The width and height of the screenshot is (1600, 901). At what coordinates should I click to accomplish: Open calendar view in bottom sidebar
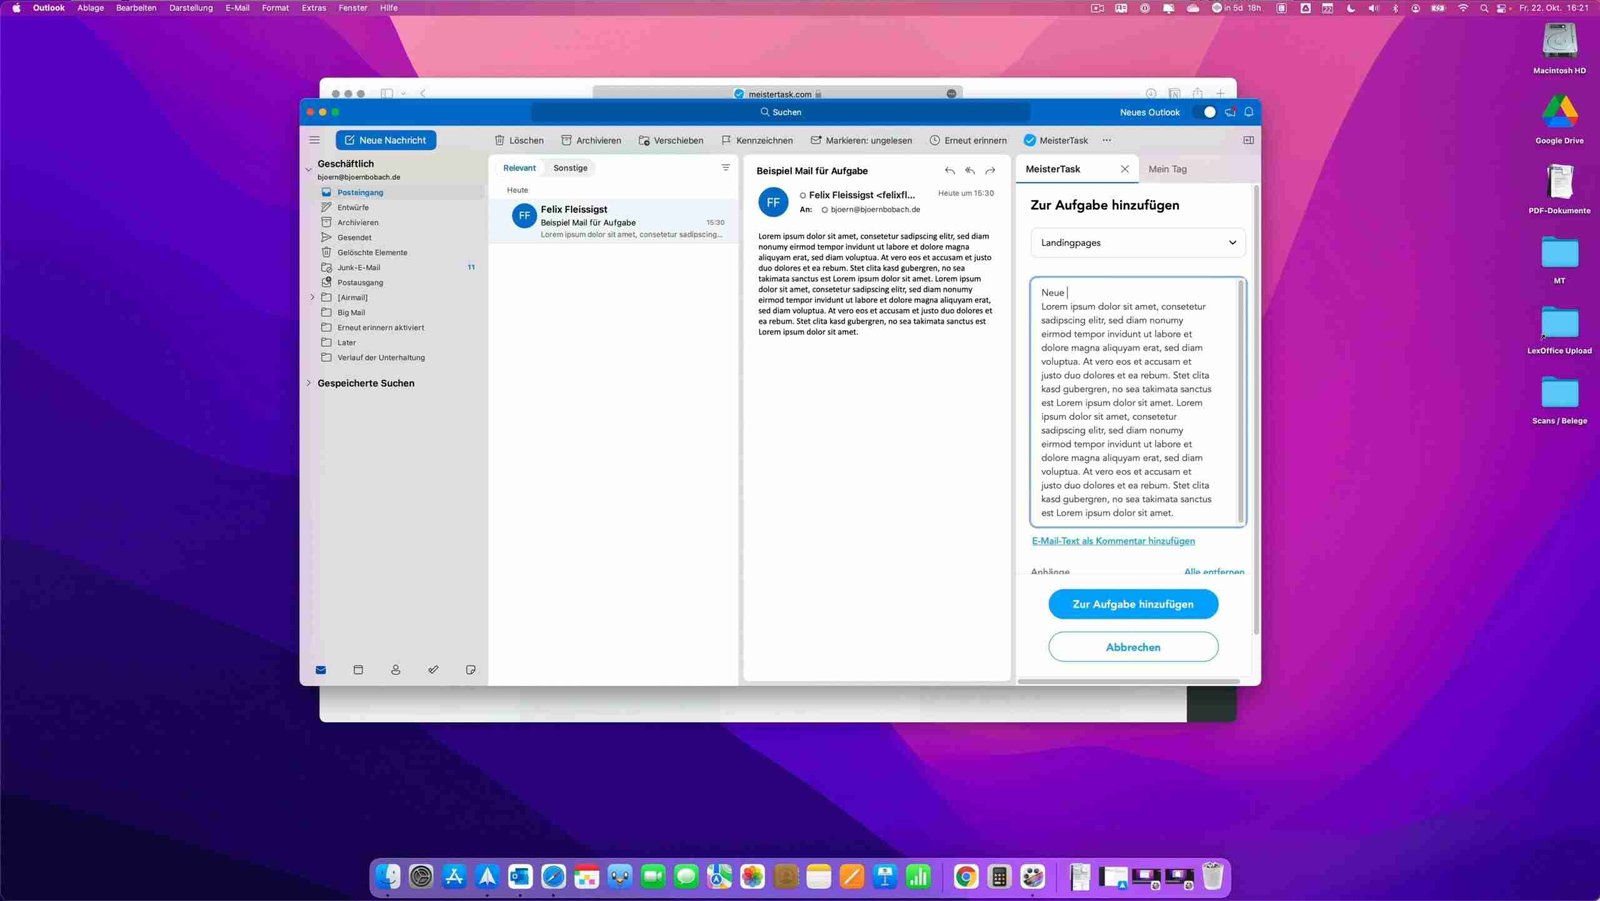358,670
